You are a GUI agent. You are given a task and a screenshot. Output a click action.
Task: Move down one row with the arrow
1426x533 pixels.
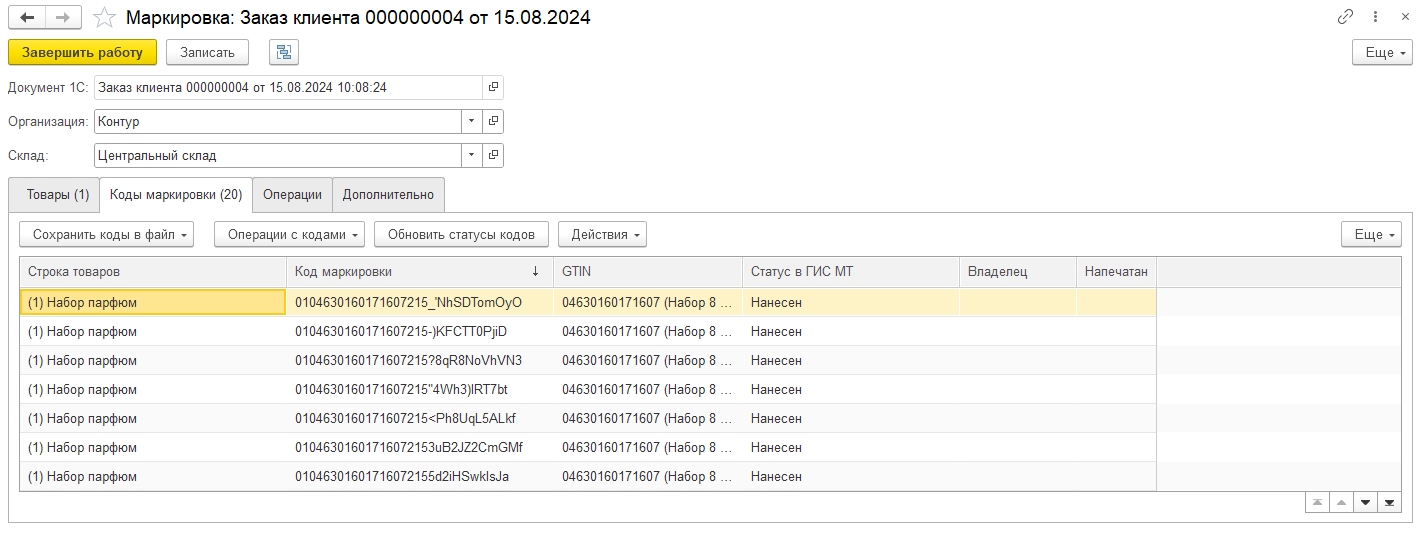(1365, 502)
